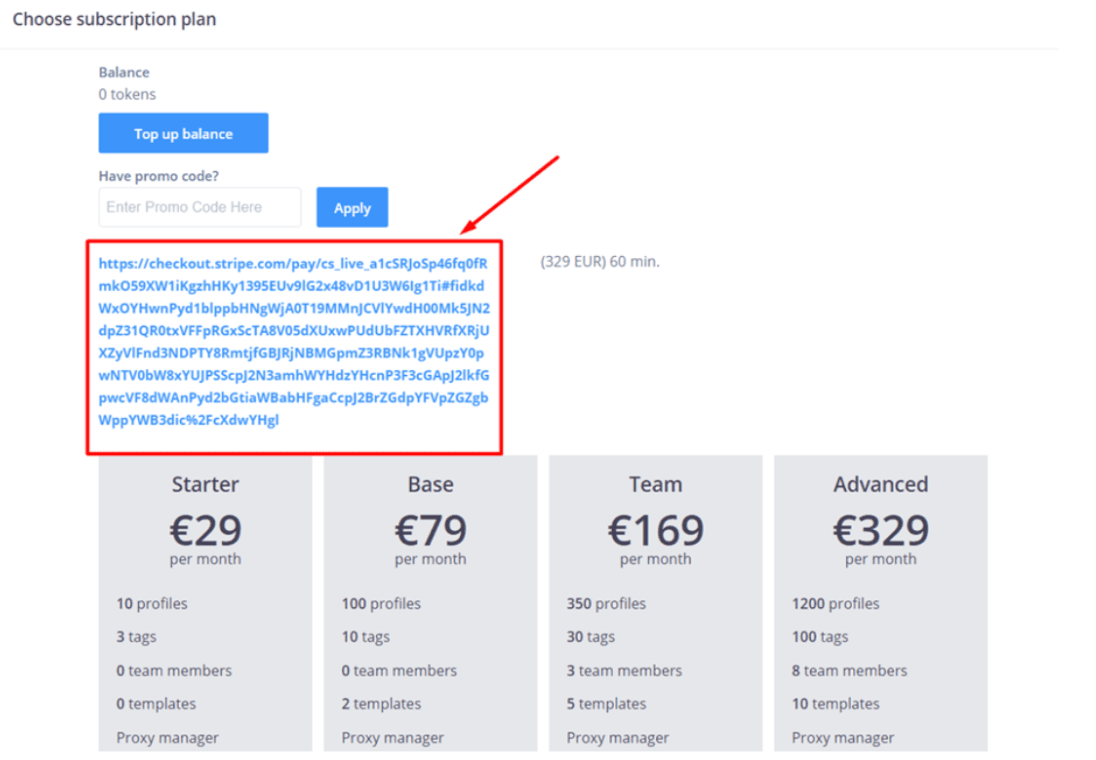The image size is (1096, 760).
Task: Click the "0 tokens" balance text
Action: click(x=127, y=94)
